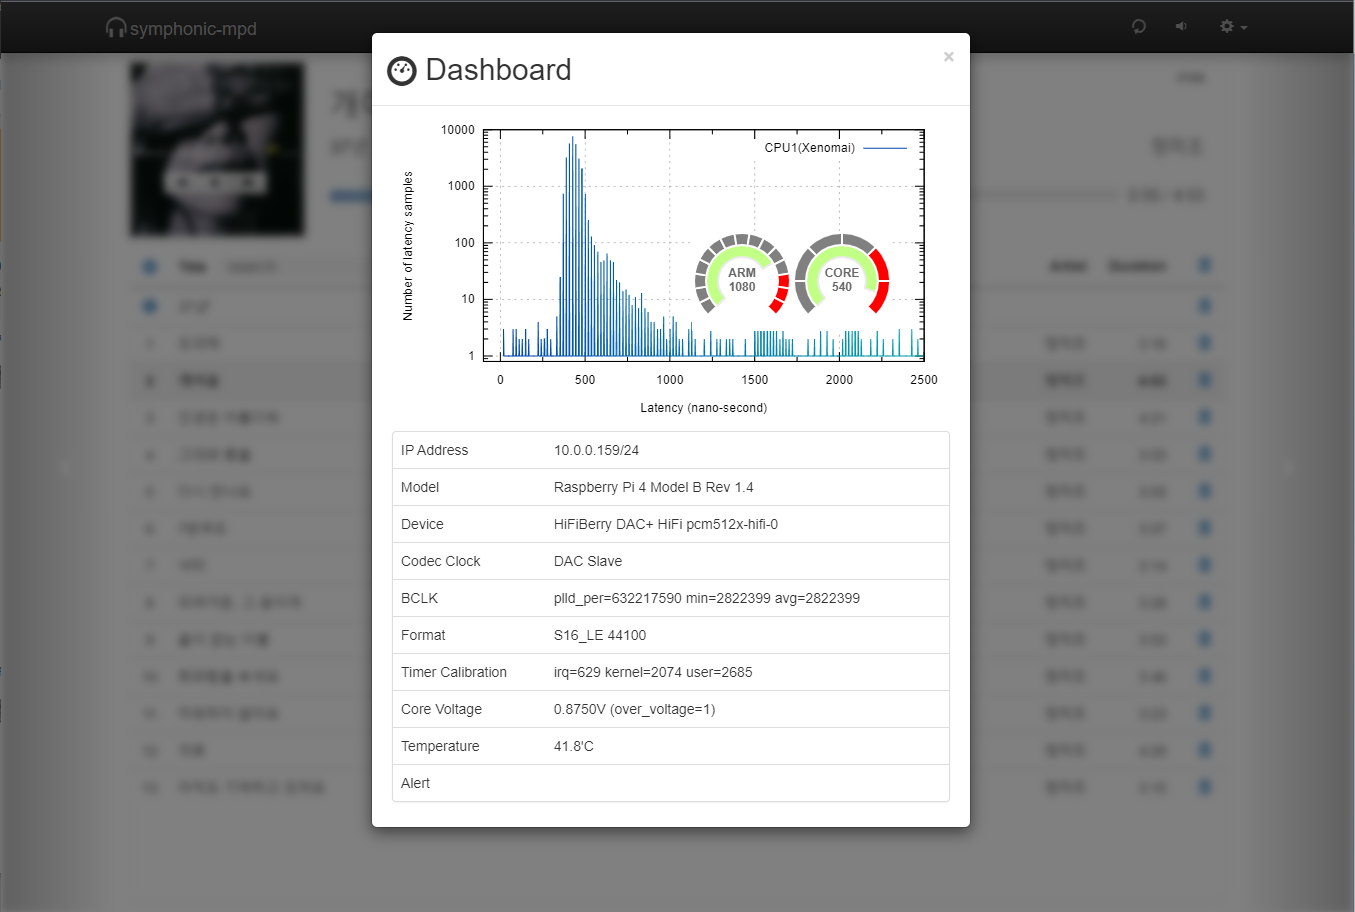Click the CPU1(Xenomai) chart legend
This screenshot has height=912, width=1355.
(x=835, y=148)
